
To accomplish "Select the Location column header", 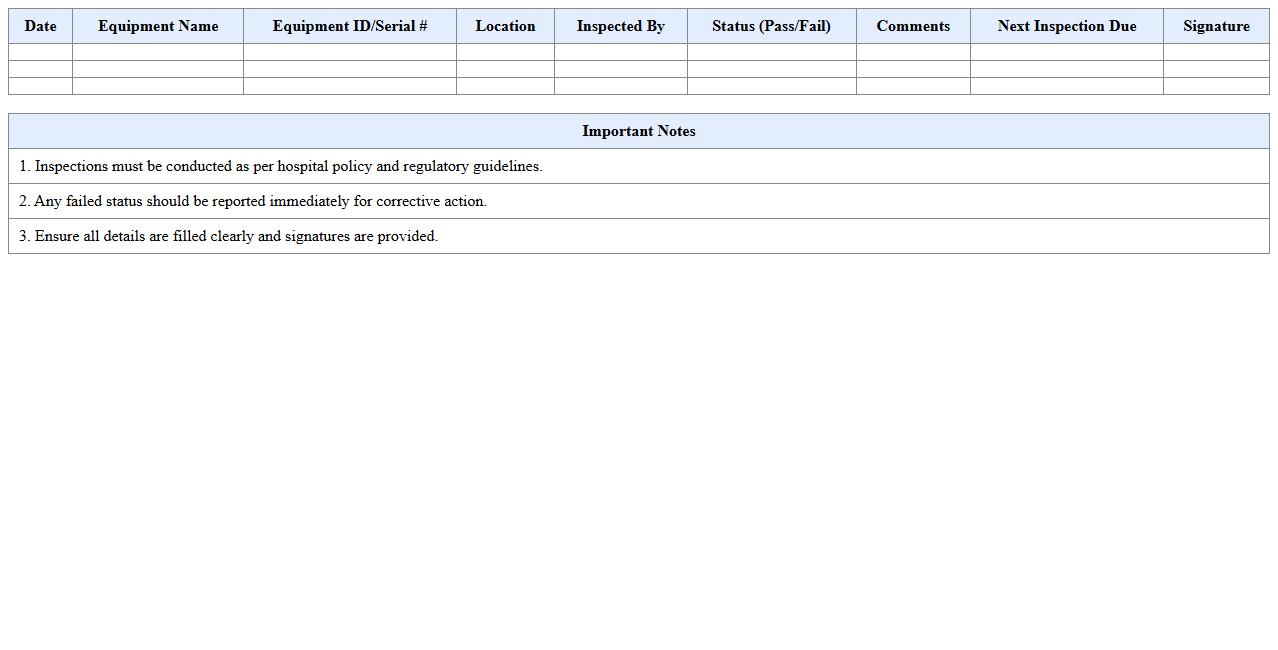I will pos(505,26).
